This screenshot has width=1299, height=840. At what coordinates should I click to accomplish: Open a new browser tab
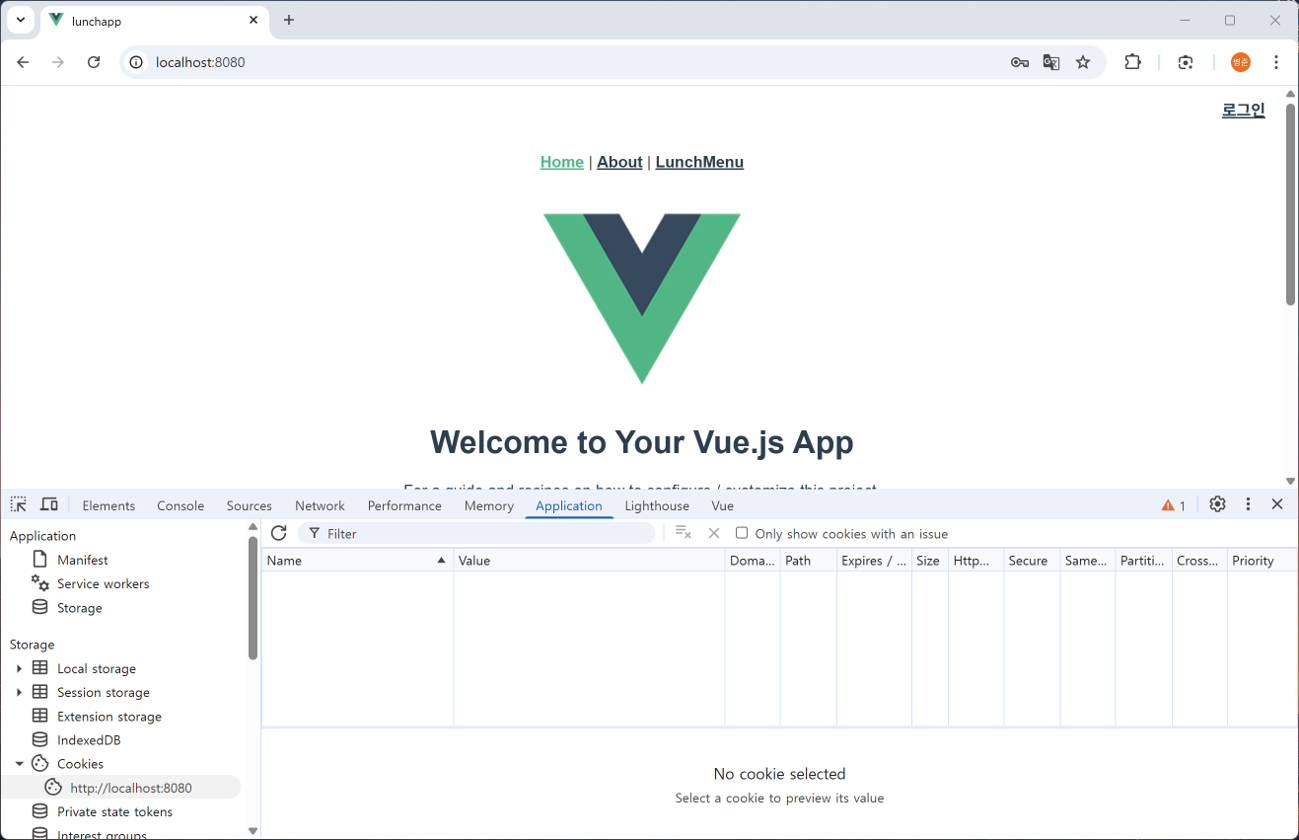click(x=289, y=20)
